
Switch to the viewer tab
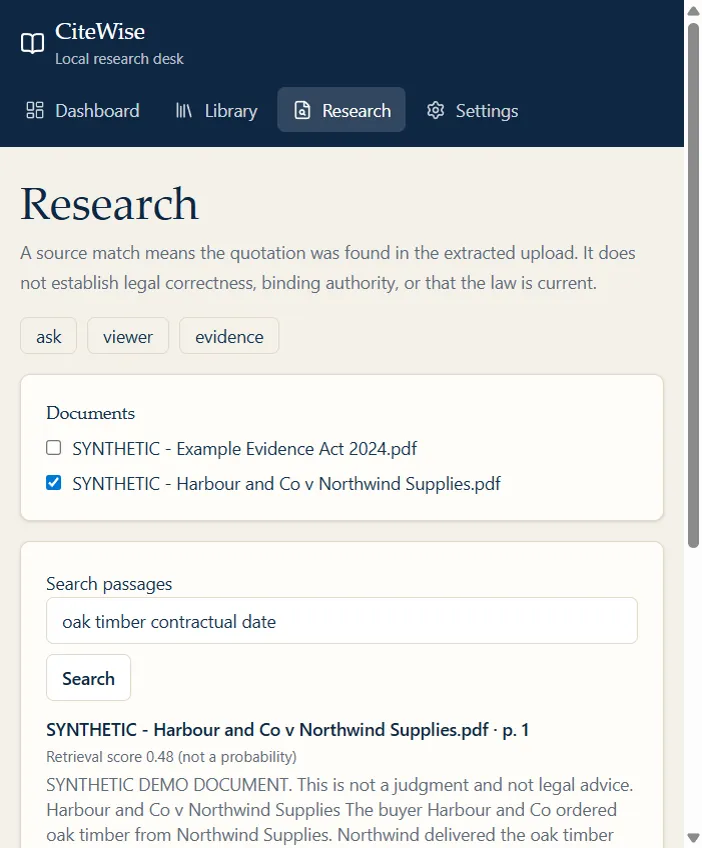point(128,336)
